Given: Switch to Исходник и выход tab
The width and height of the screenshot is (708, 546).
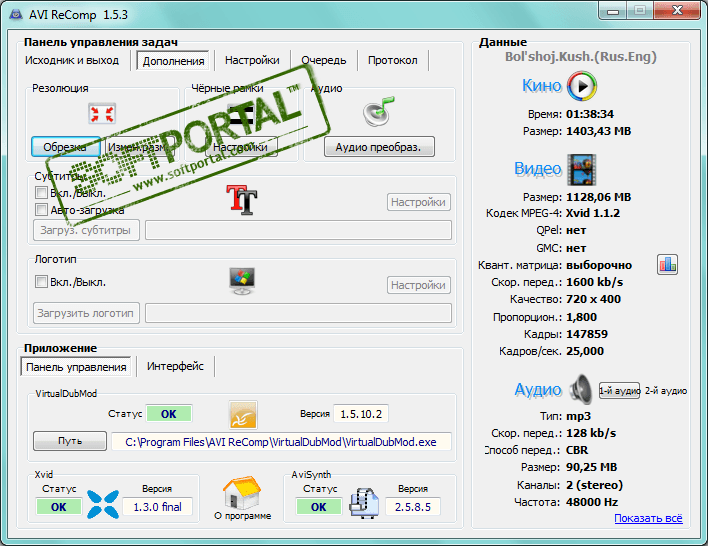Looking at the screenshot, I should [72, 61].
